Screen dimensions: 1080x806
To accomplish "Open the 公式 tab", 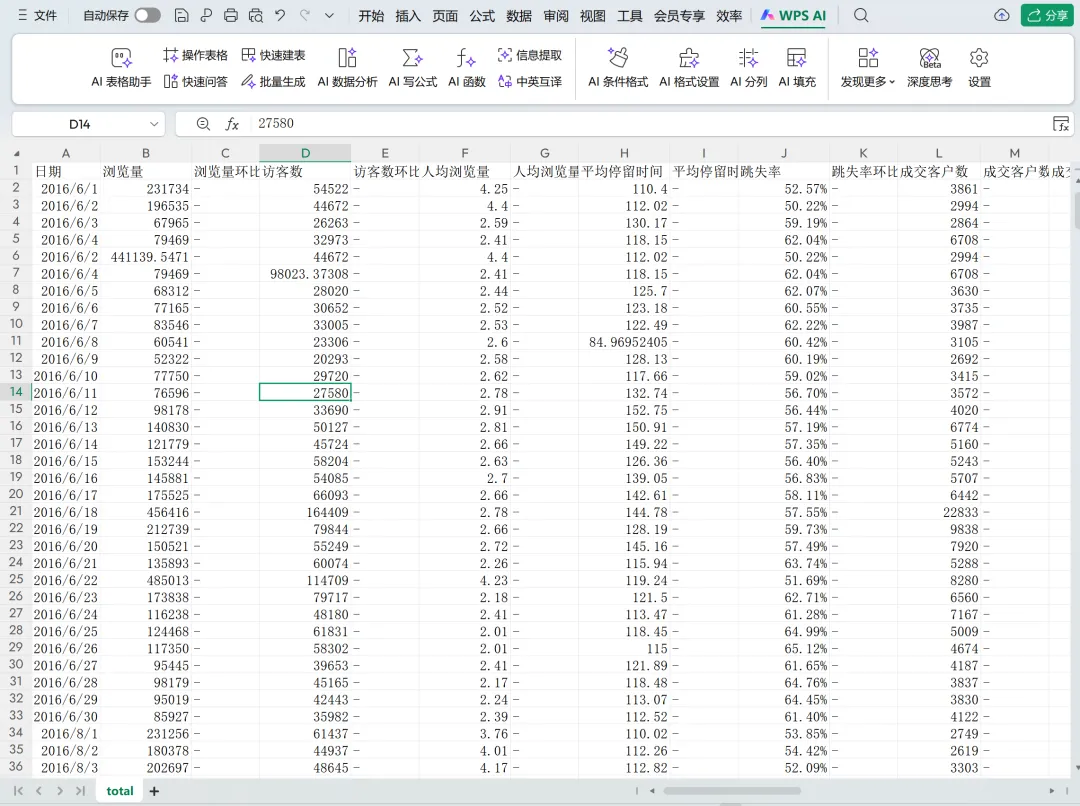I will [x=482, y=15].
